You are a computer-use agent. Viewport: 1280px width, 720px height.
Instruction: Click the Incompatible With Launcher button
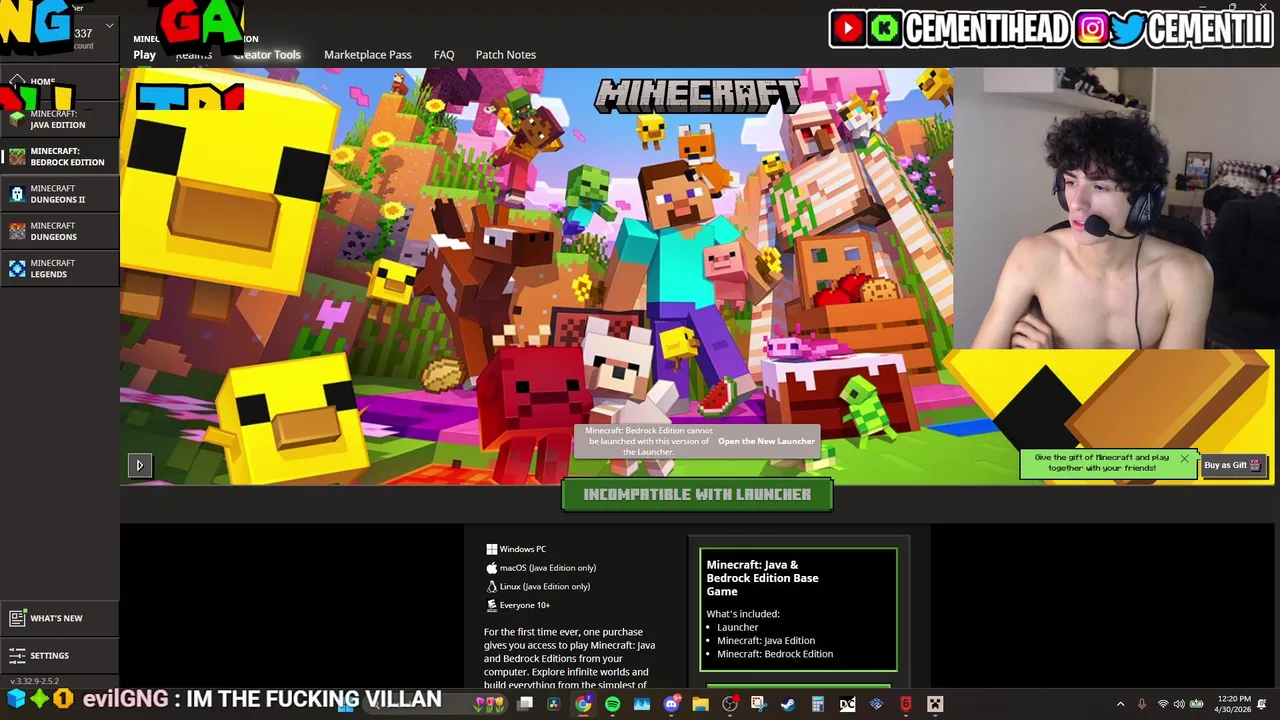pyautogui.click(x=697, y=494)
